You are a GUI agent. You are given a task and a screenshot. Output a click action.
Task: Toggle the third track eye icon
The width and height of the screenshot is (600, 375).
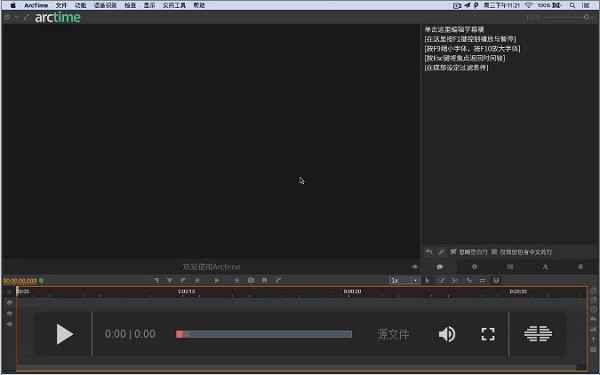[x=10, y=324]
